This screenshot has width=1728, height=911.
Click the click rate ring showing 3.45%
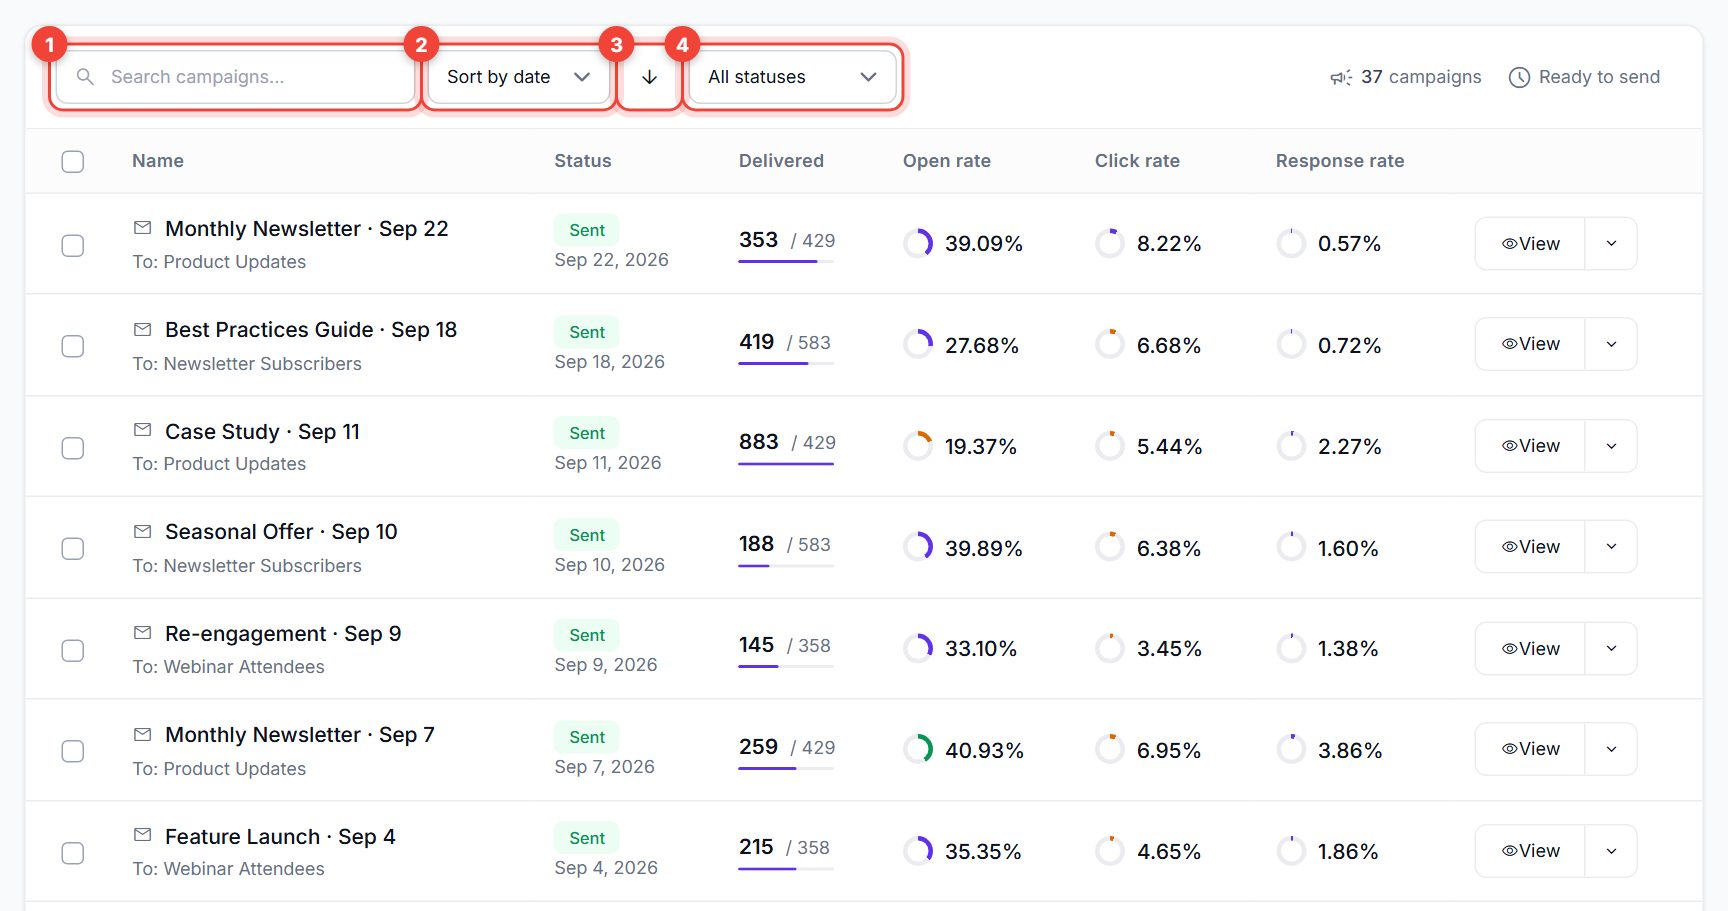coord(1110,648)
